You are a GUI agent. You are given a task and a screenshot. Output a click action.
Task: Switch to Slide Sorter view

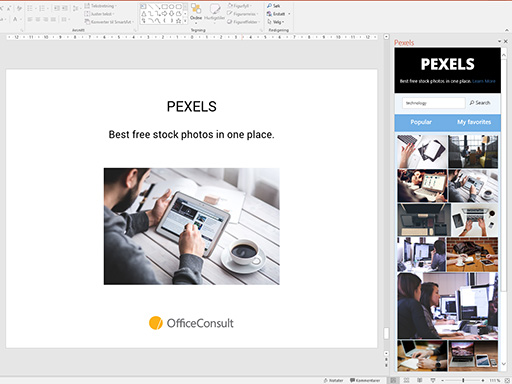pyautogui.click(x=407, y=380)
